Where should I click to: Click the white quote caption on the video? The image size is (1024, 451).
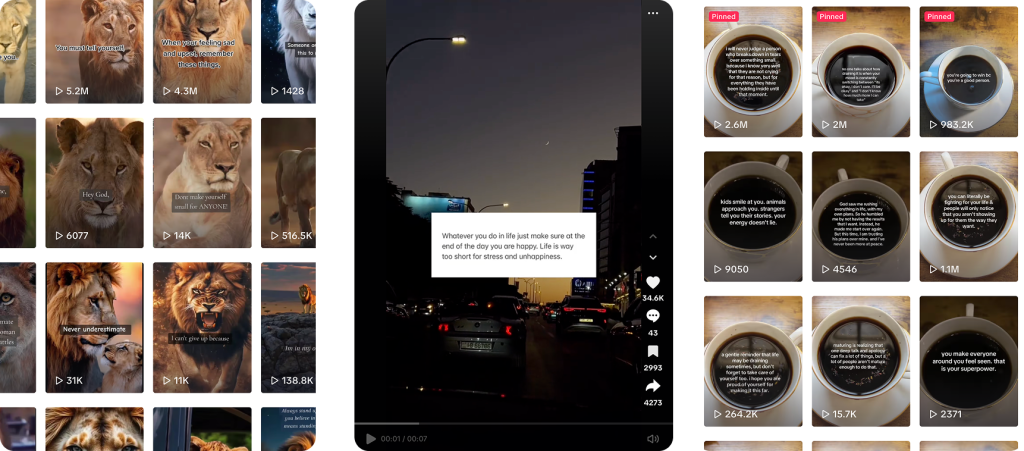point(513,244)
